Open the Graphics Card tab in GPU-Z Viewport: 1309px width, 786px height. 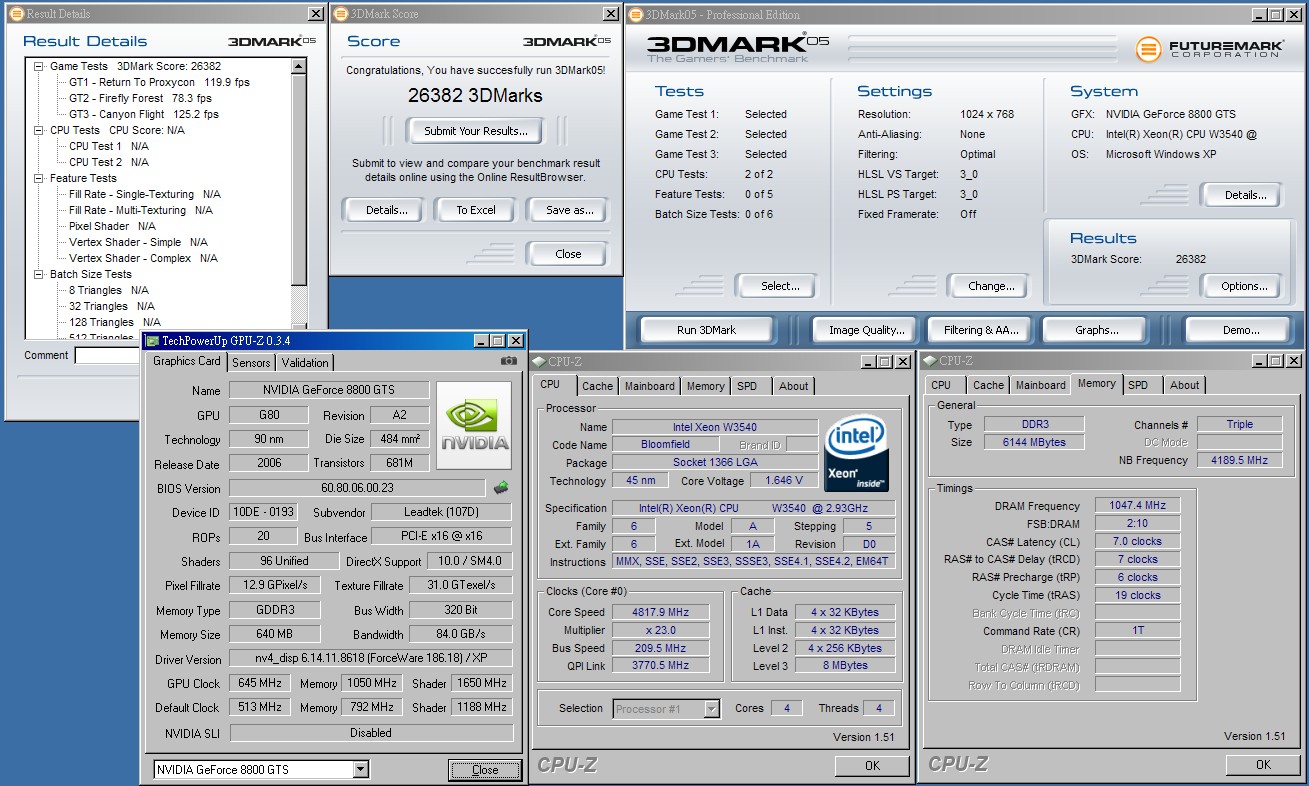click(x=187, y=361)
